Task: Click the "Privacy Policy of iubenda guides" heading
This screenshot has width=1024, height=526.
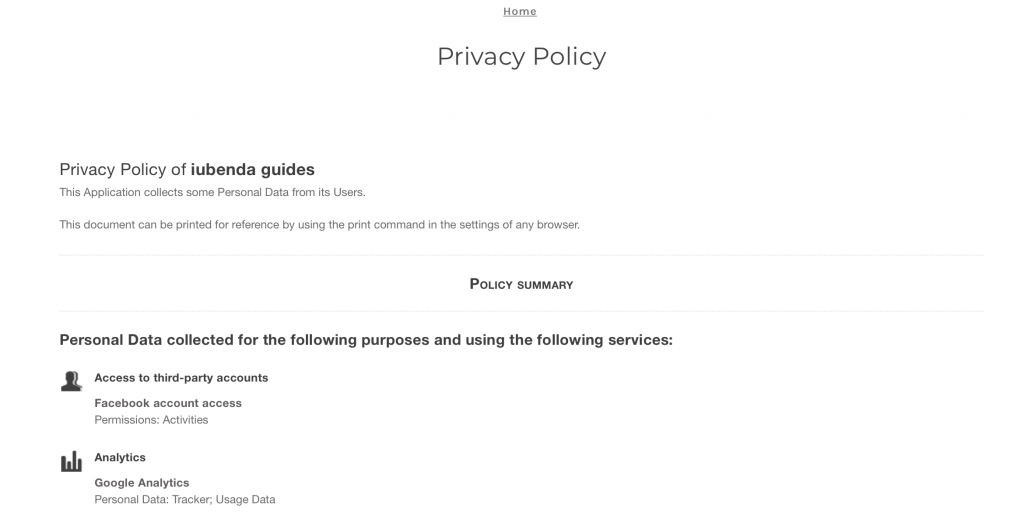Action: [187, 170]
